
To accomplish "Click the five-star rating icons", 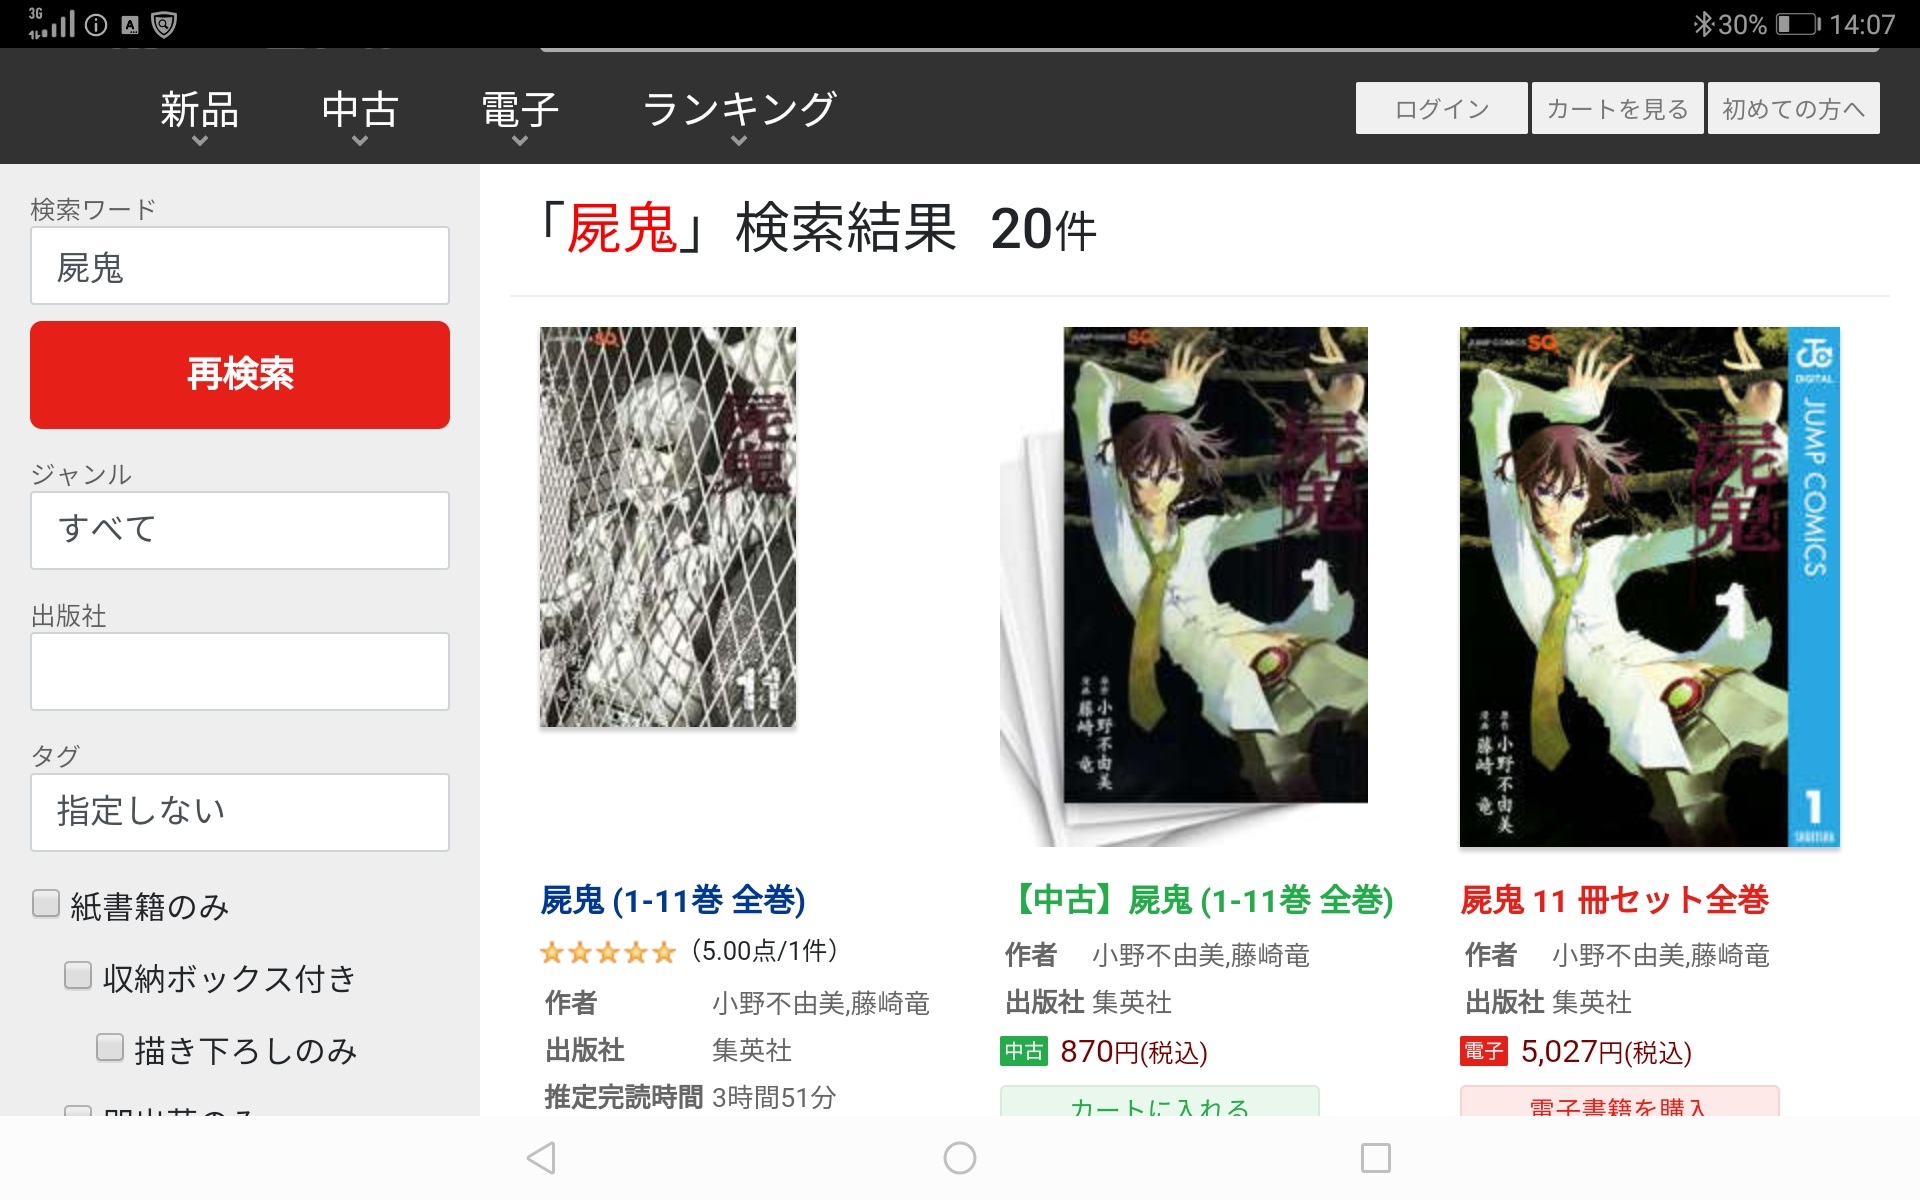I will (x=608, y=952).
